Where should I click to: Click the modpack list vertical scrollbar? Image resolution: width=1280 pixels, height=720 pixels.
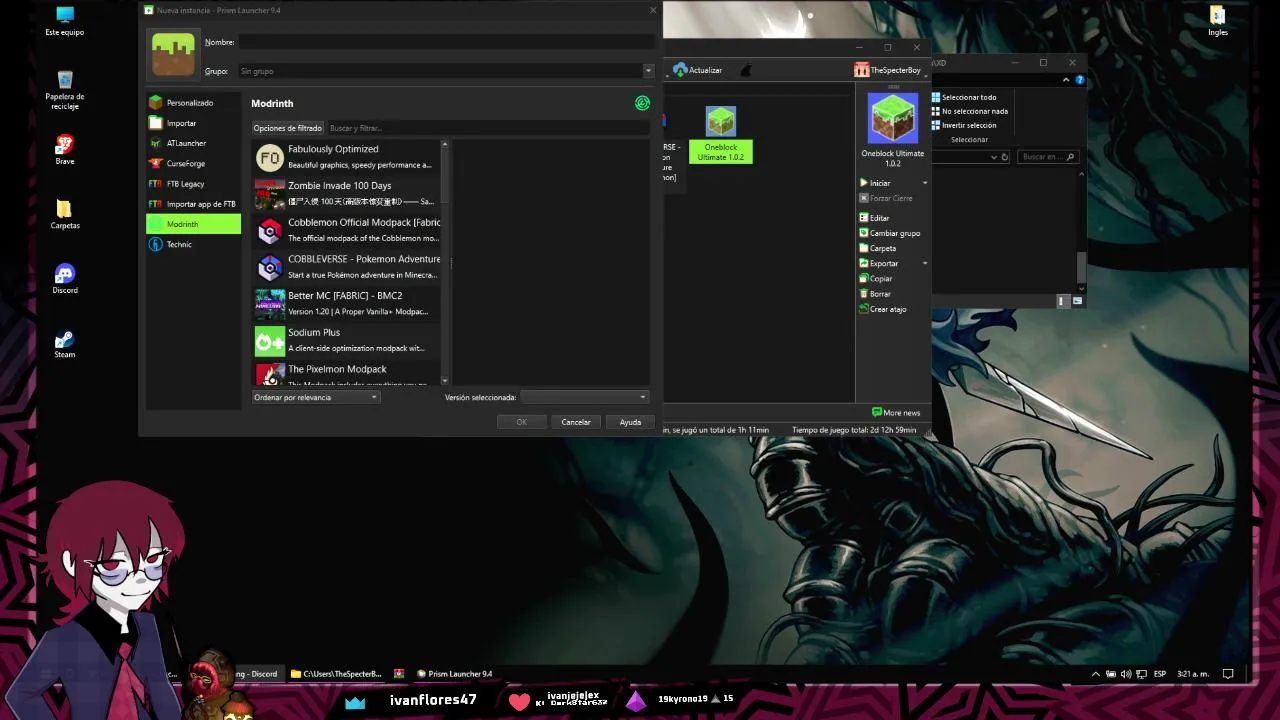pos(445,262)
